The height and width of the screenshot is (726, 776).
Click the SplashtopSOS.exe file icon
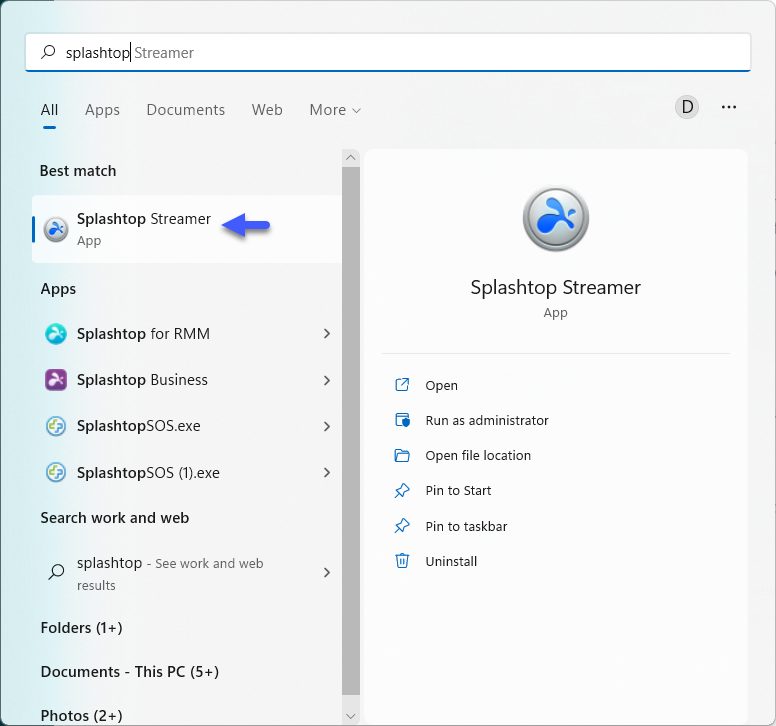pos(56,426)
